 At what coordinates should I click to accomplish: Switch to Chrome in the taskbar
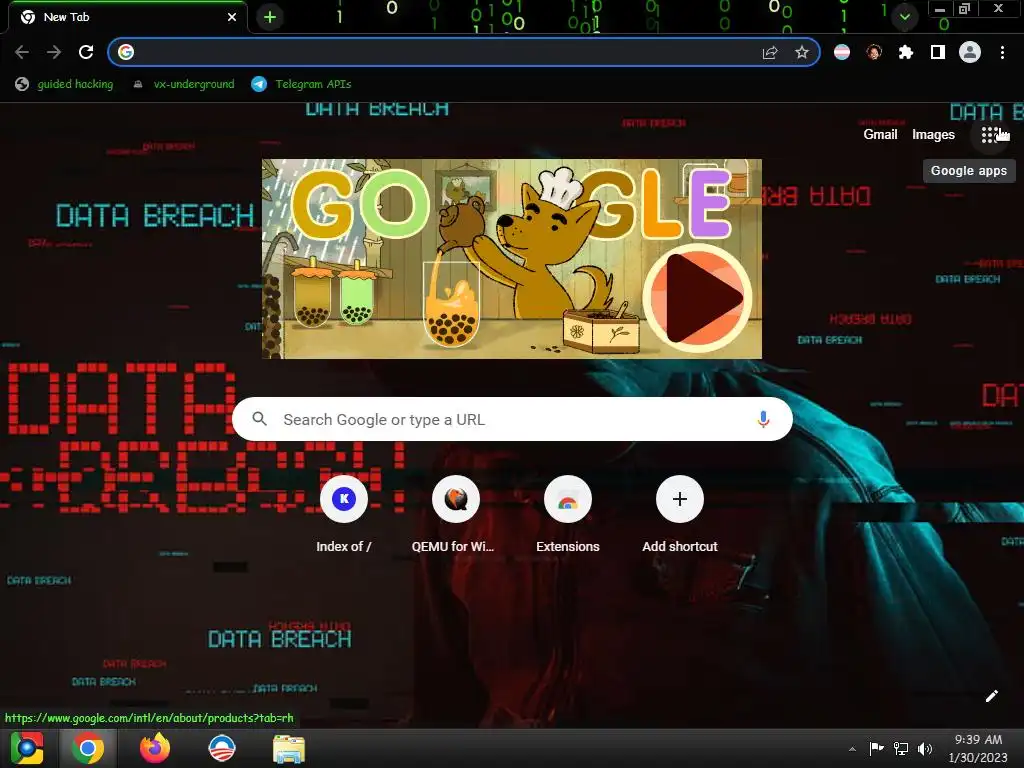click(x=88, y=748)
